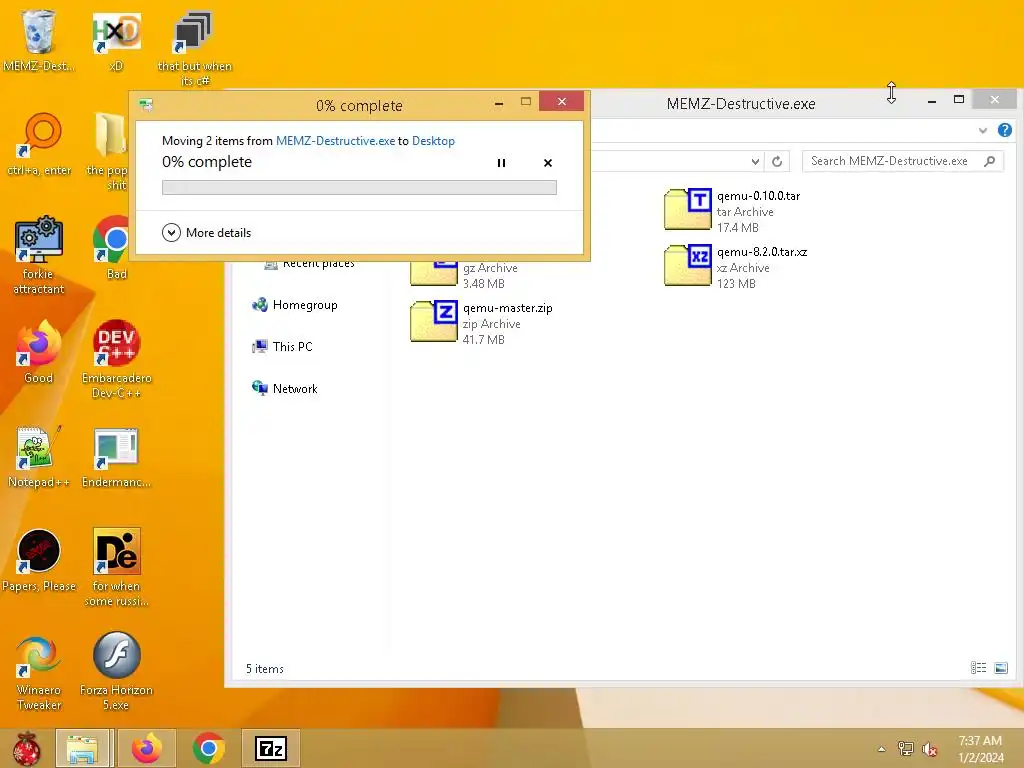Open 7-Zip from the taskbar
1024x768 pixels.
click(x=270, y=748)
